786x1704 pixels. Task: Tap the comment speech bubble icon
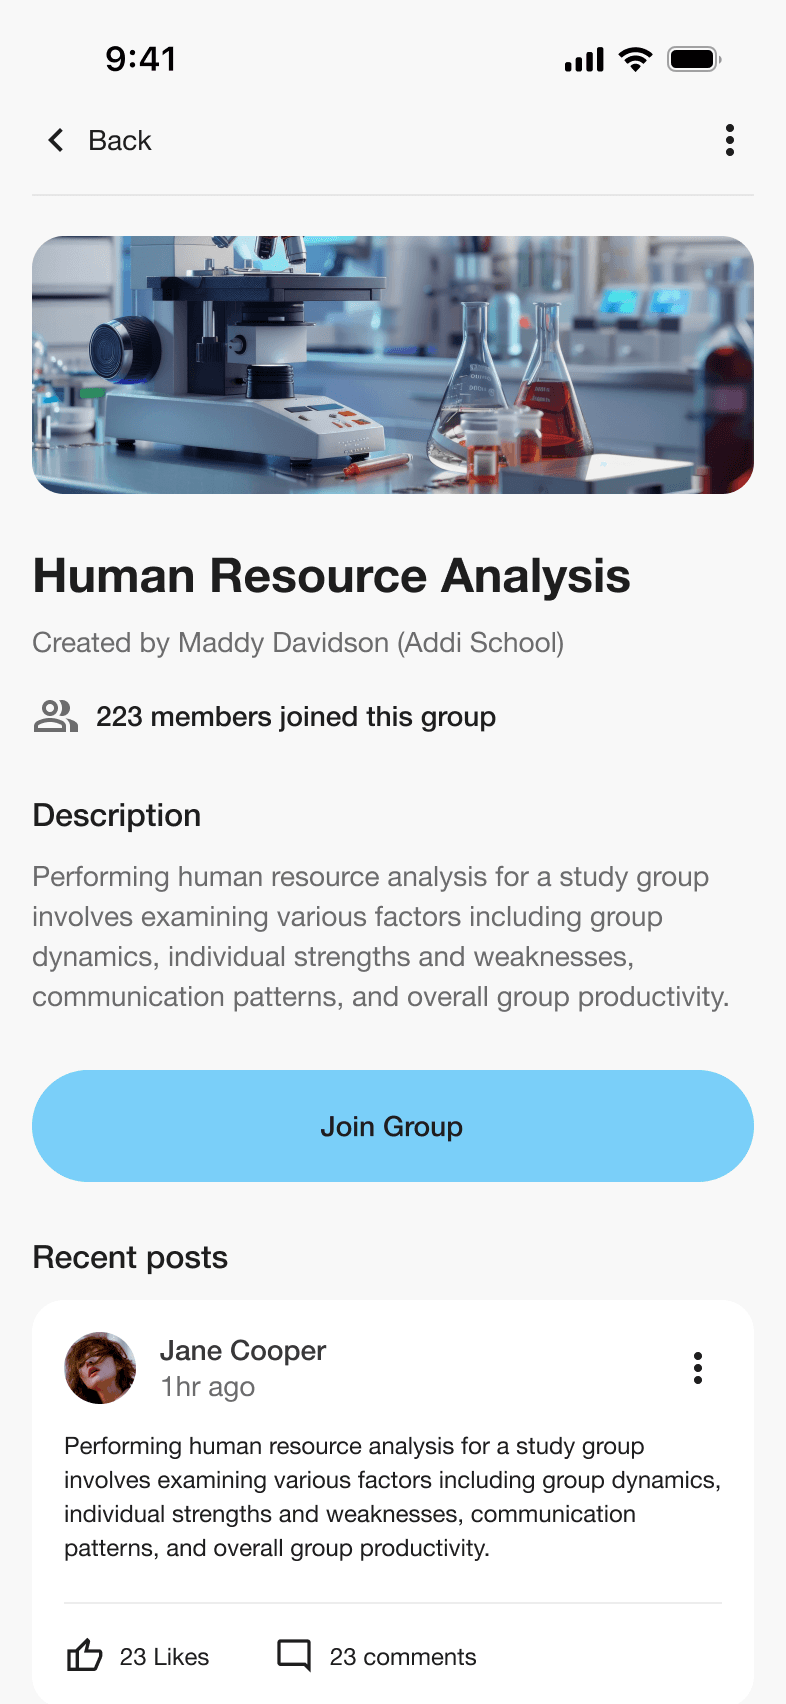tap(294, 1656)
